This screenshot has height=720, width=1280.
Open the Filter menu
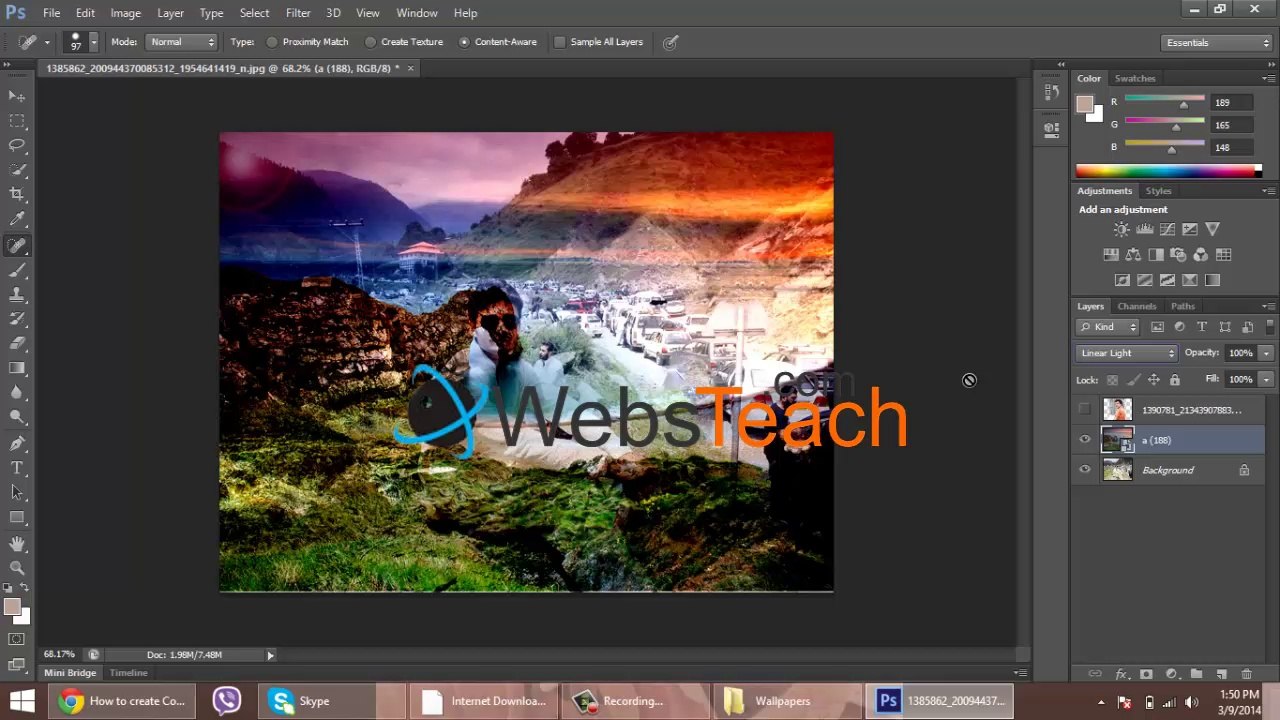click(x=298, y=13)
